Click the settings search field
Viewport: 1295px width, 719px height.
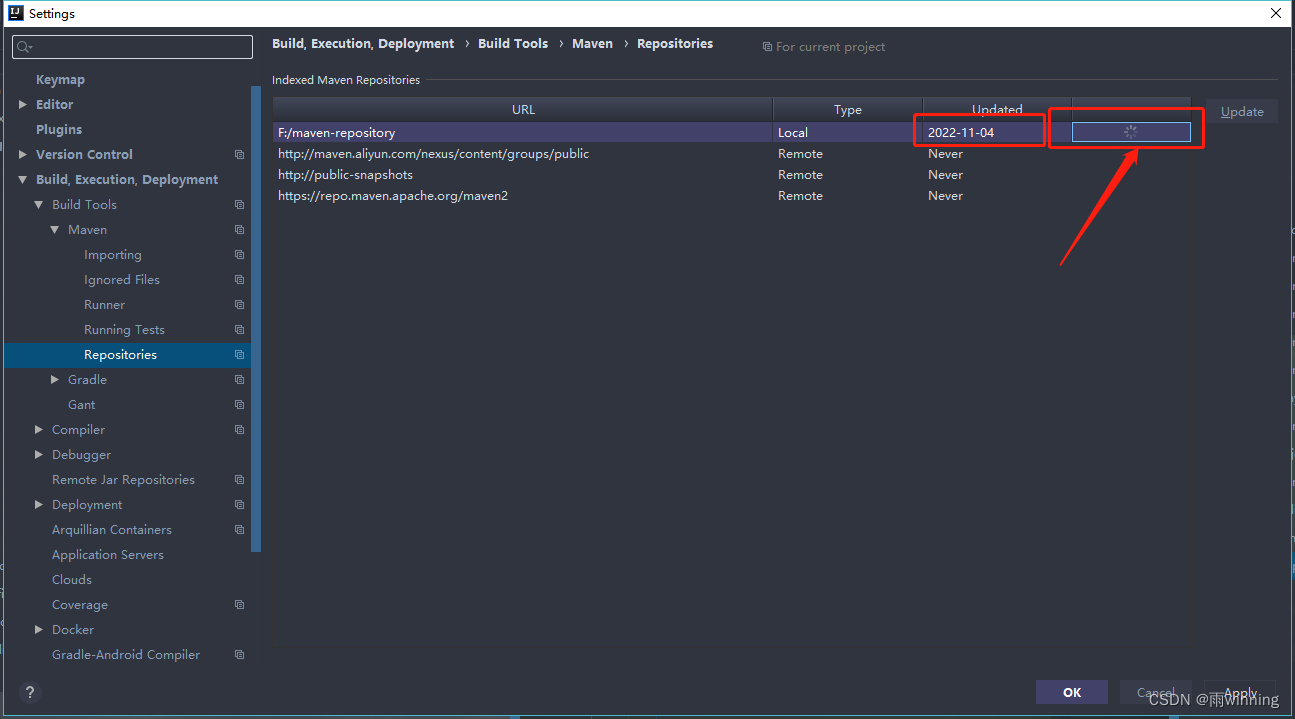pyautogui.click(x=133, y=47)
